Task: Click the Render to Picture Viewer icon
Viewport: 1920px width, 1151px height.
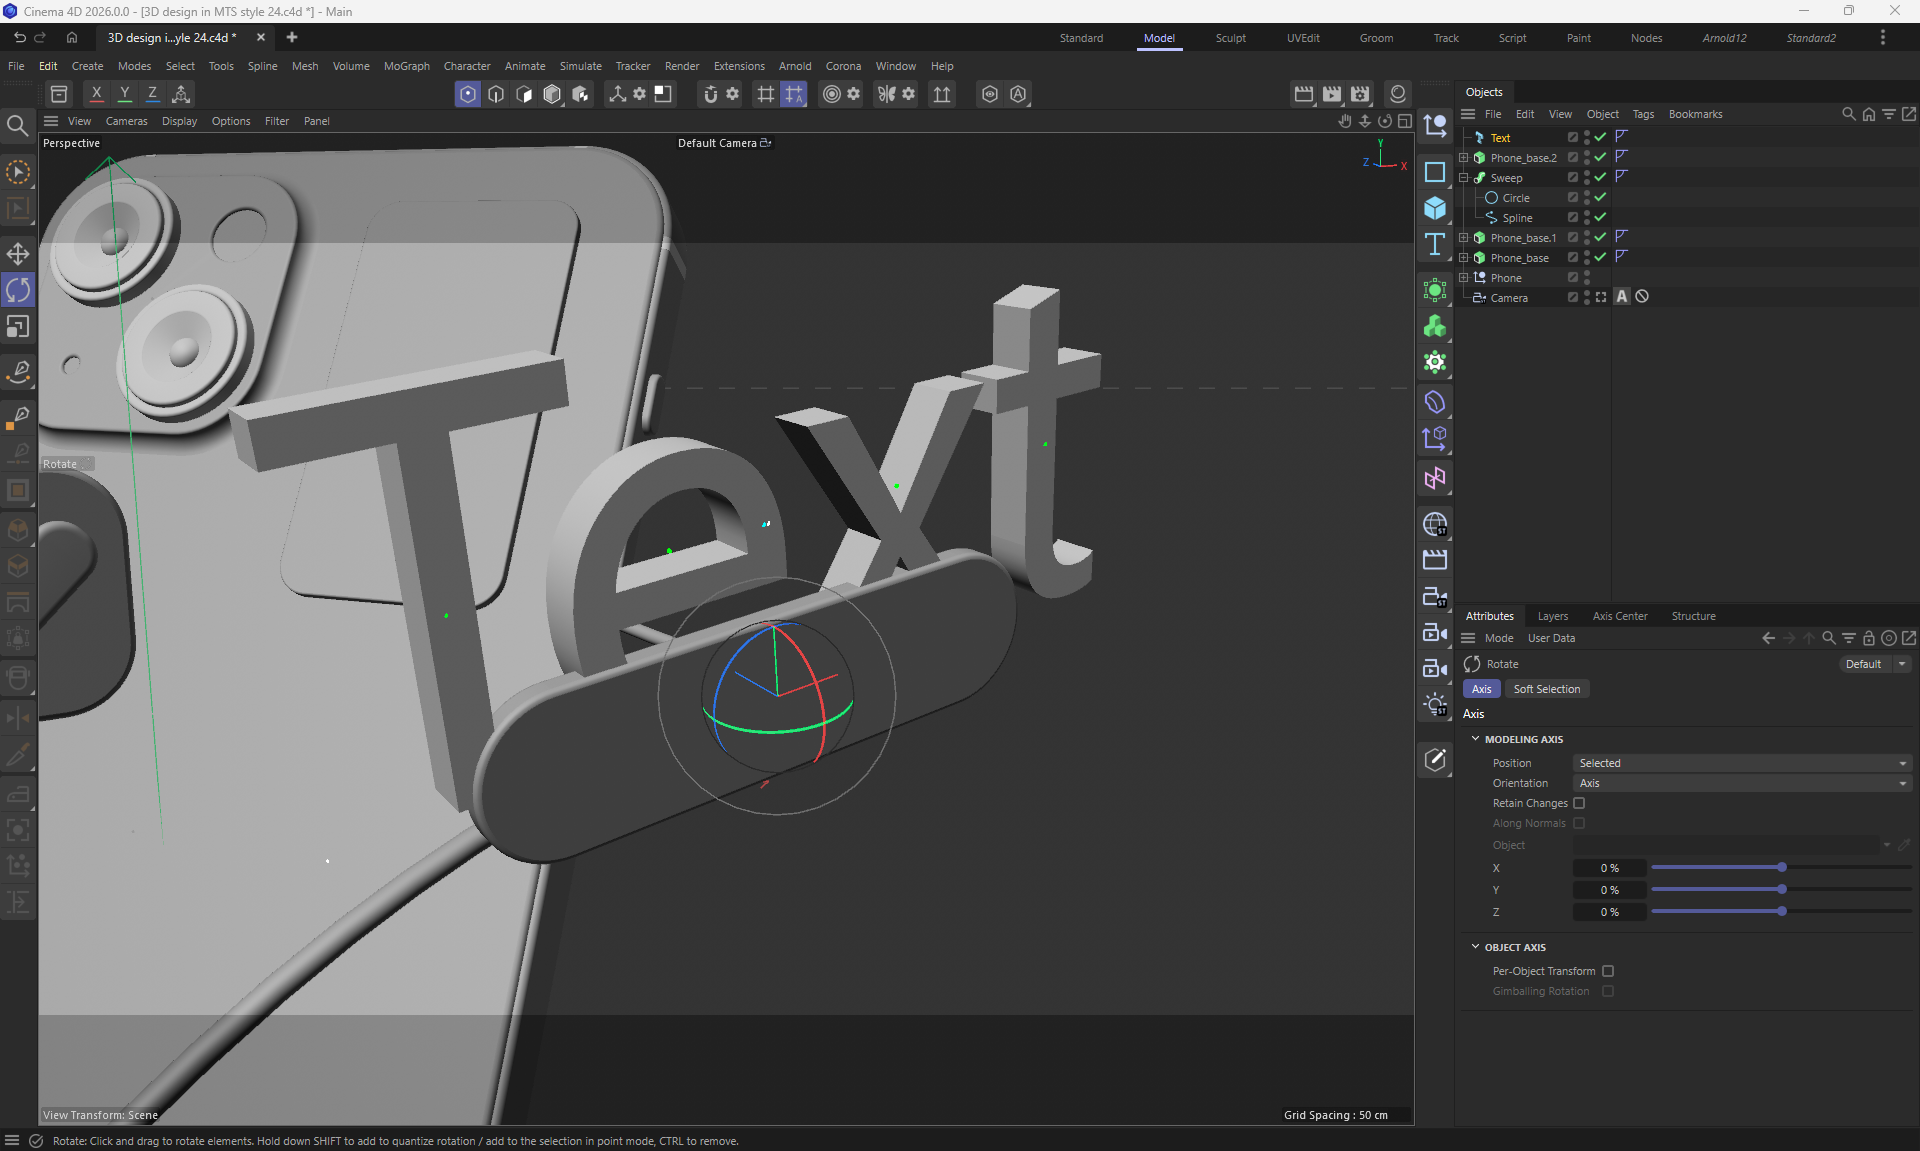Action: click(1332, 93)
